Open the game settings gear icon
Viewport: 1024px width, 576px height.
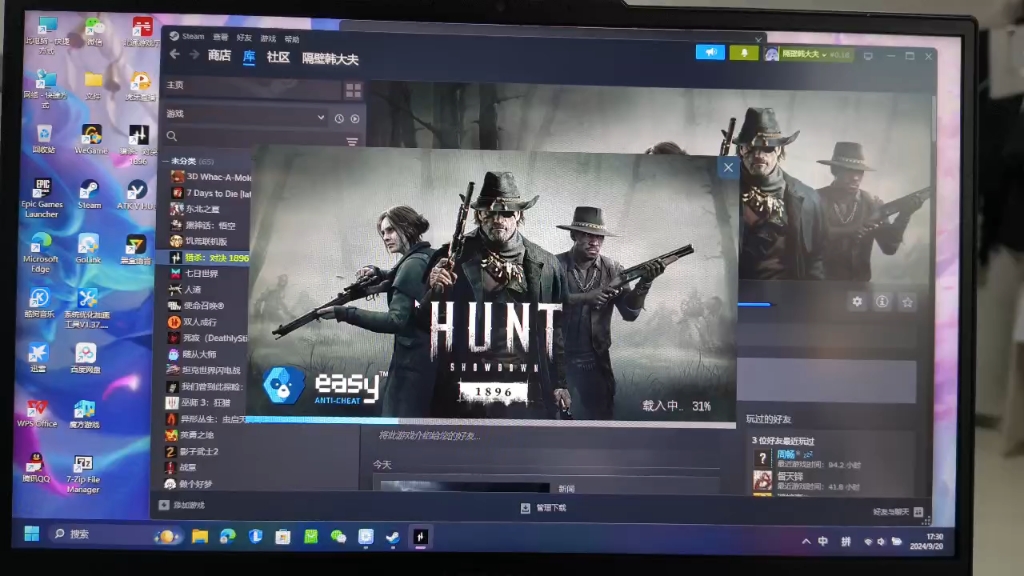[857, 300]
